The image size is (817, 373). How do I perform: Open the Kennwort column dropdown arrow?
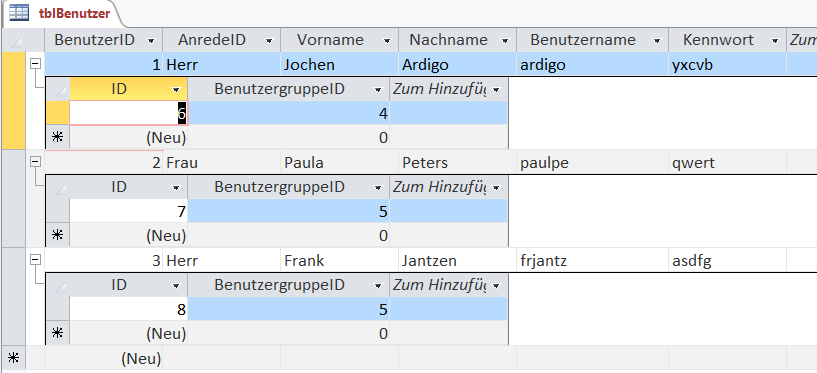(x=775, y=41)
